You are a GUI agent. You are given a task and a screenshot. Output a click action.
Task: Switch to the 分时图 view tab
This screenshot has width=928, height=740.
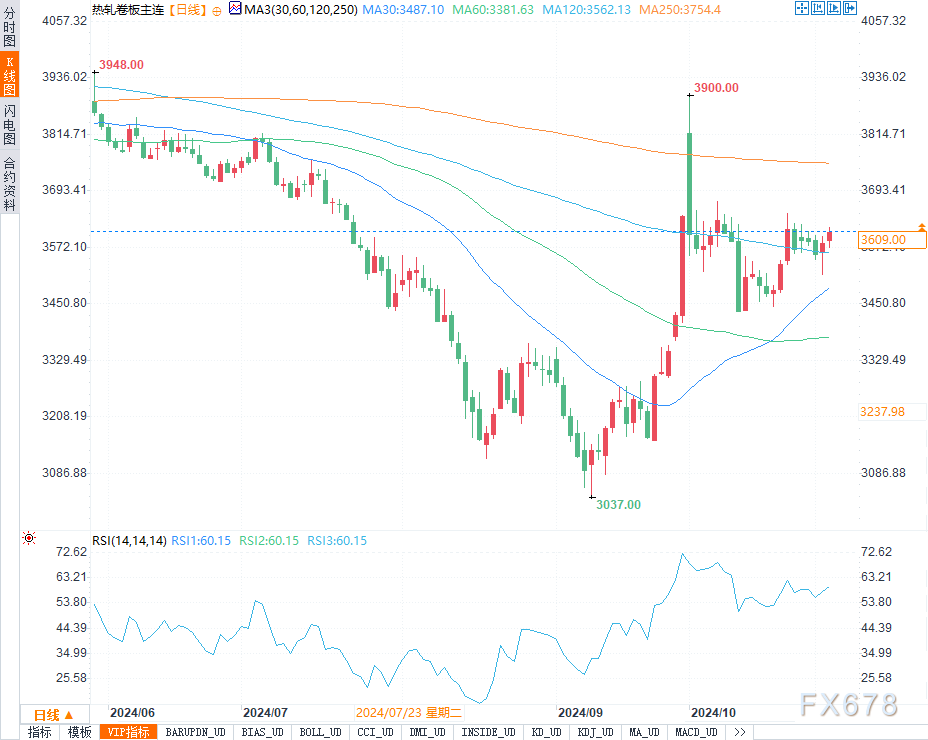9,28
